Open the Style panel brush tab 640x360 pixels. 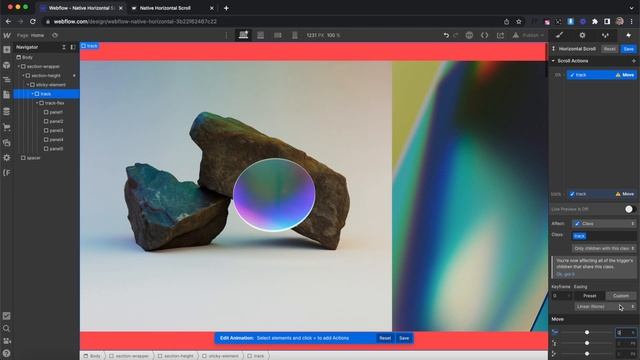click(560, 36)
